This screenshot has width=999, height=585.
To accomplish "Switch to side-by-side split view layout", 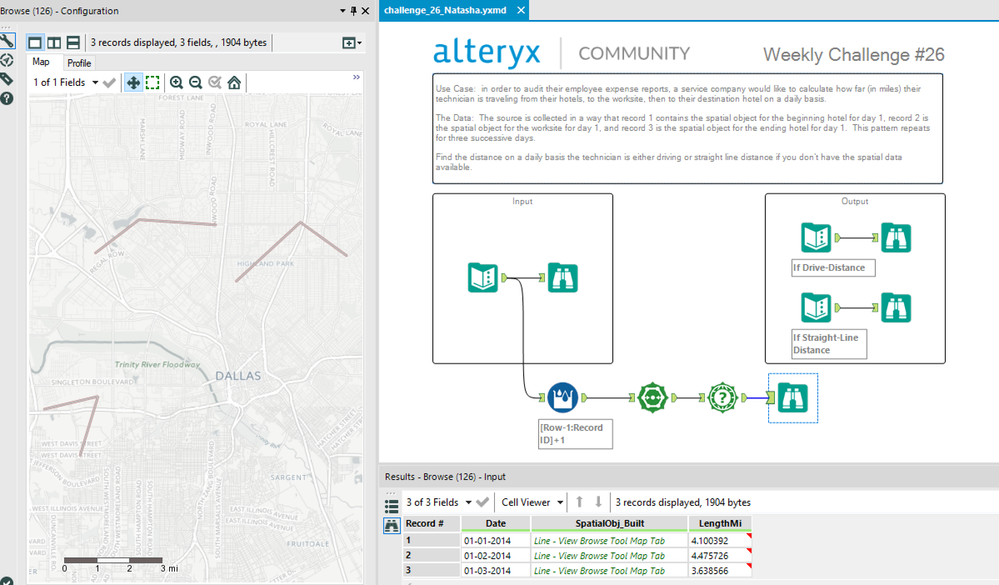I will coord(54,43).
